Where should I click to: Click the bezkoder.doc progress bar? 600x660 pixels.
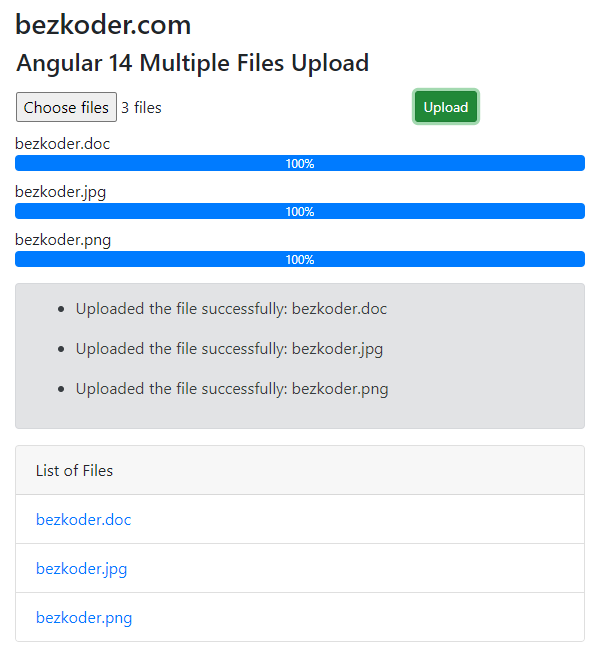pos(300,163)
